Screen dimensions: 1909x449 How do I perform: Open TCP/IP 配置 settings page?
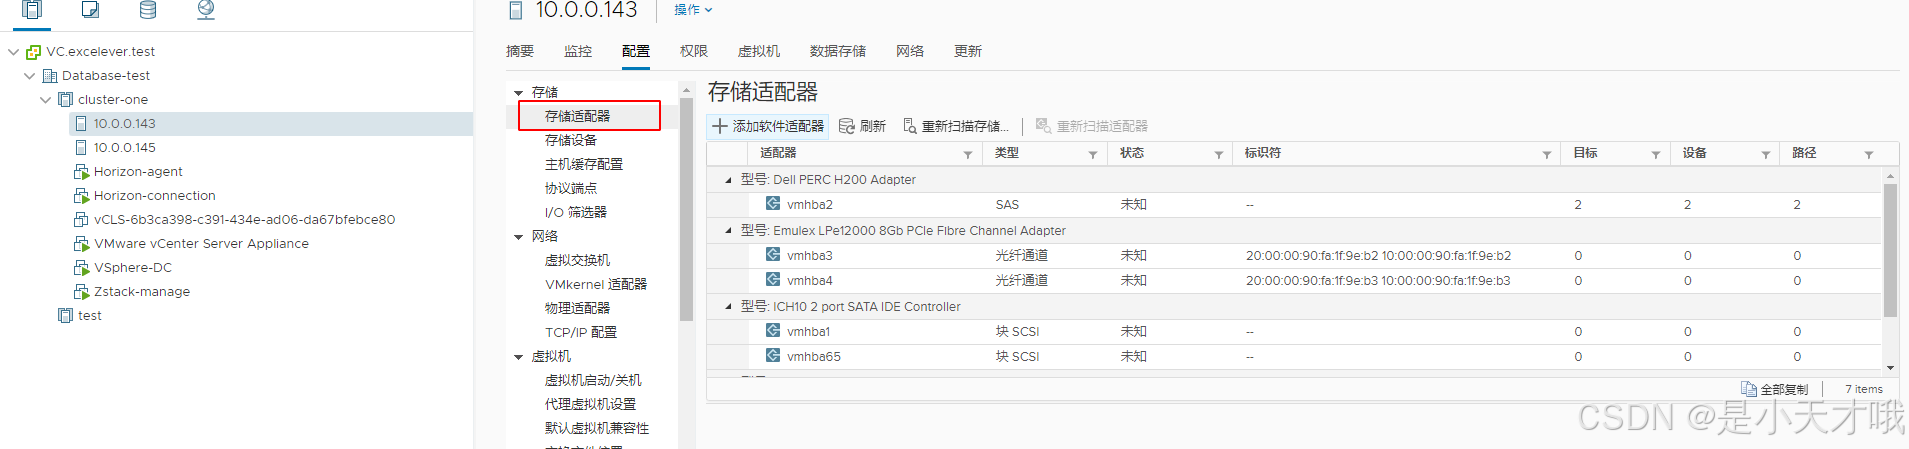point(581,332)
